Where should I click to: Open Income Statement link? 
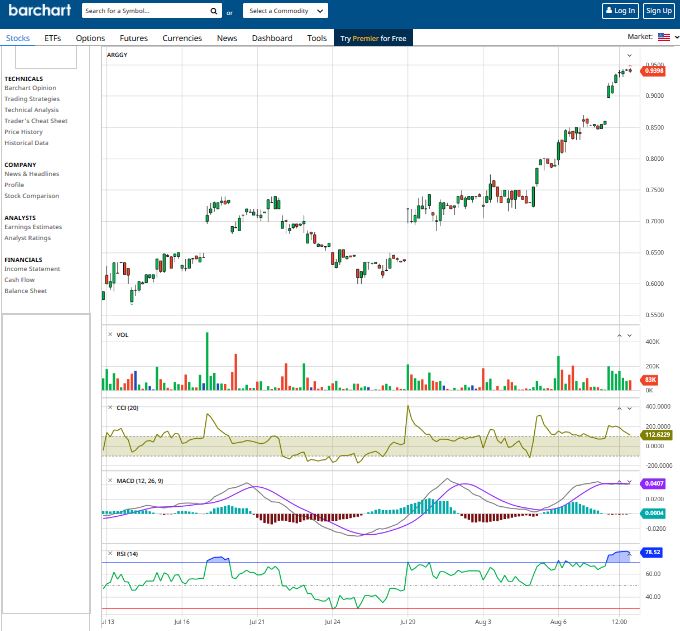click(x=32, y=268)
